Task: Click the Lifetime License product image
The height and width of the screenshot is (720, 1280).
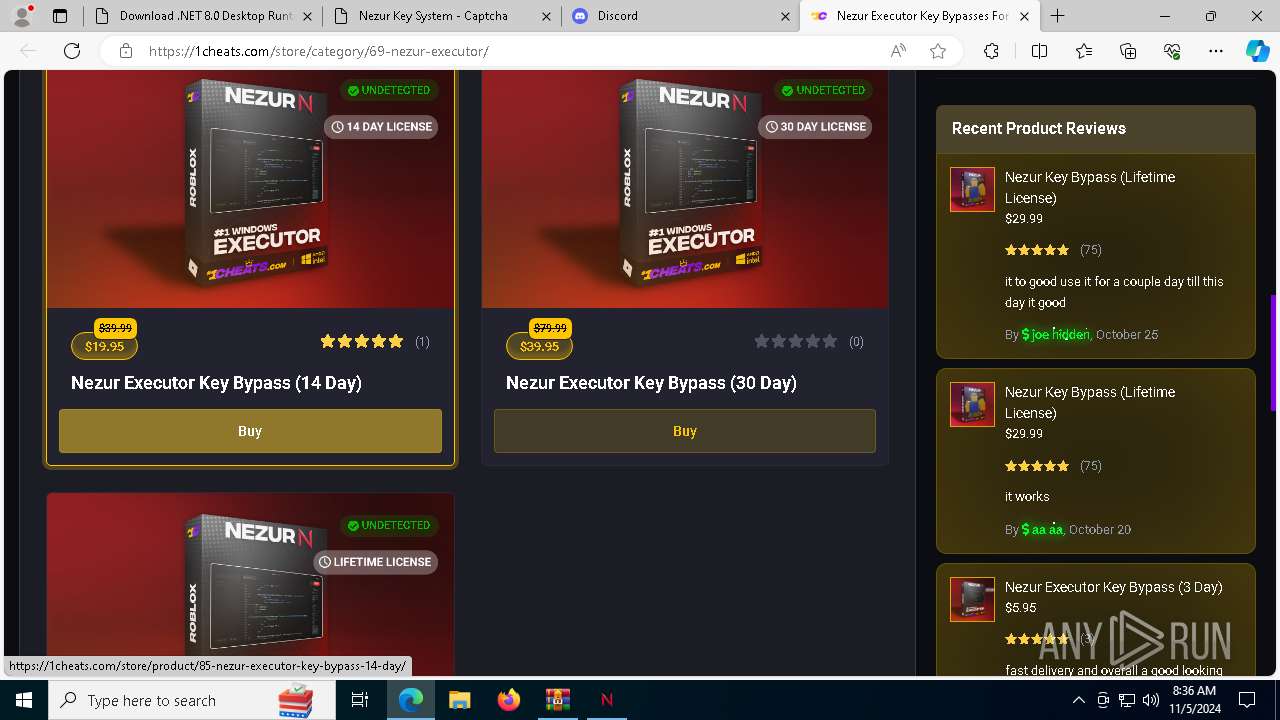Action: 250,585
